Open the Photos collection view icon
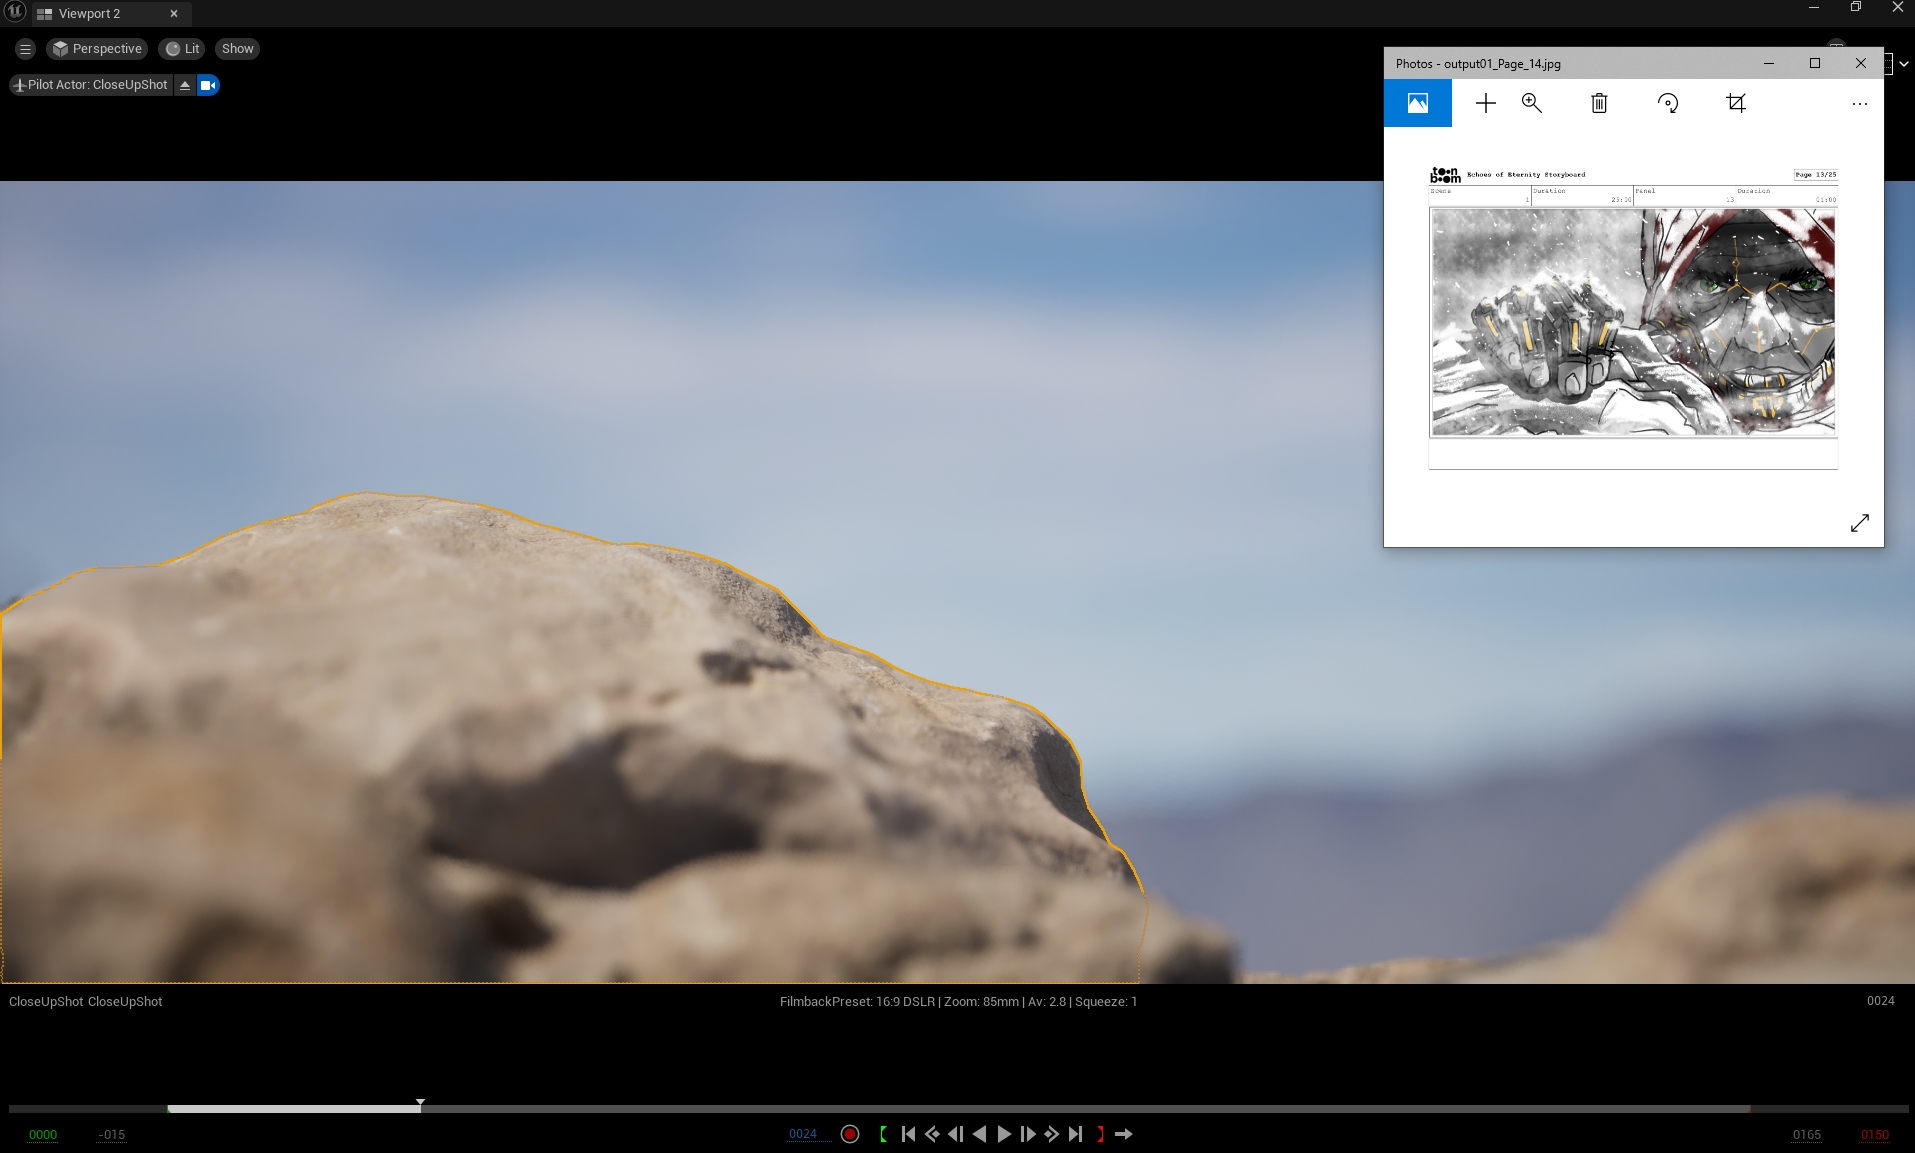Screen dimensions: 1915x1153 pyautogui.click(x=1418, y=103)
